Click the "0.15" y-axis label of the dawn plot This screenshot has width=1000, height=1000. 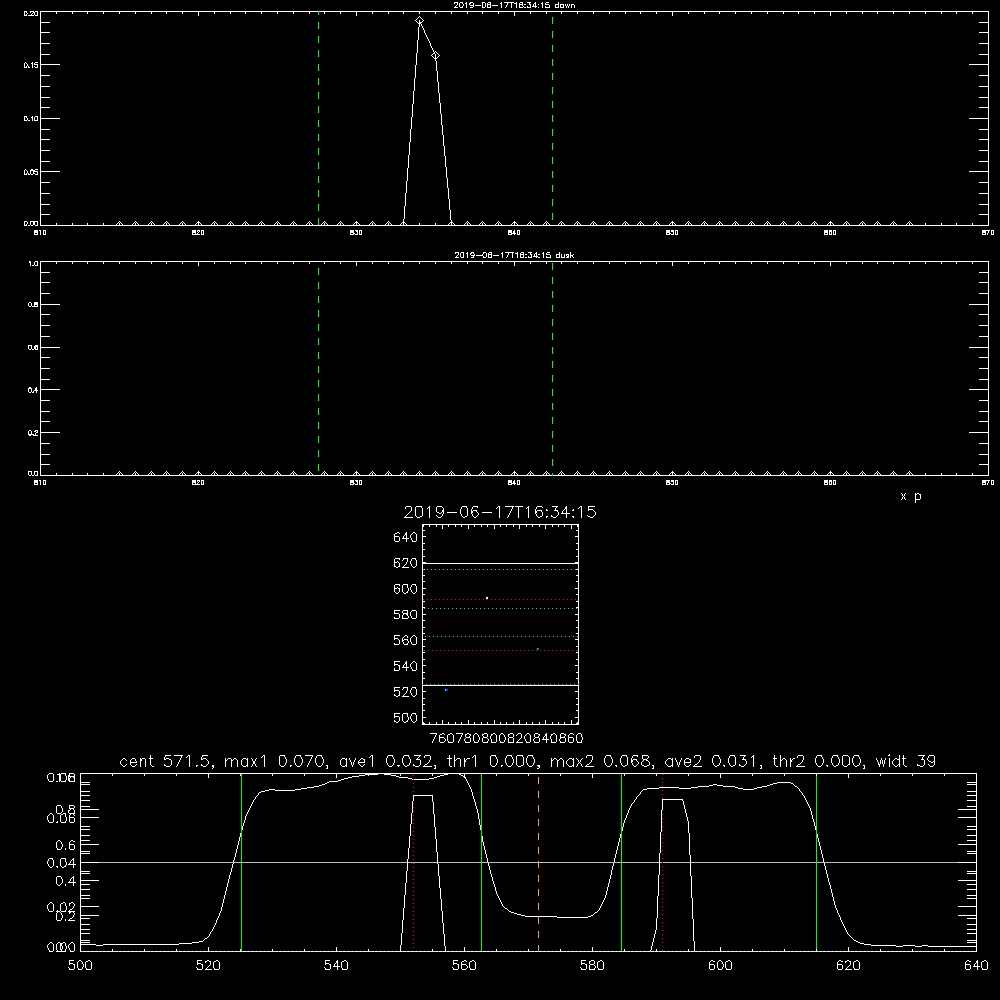coord(30,66)
